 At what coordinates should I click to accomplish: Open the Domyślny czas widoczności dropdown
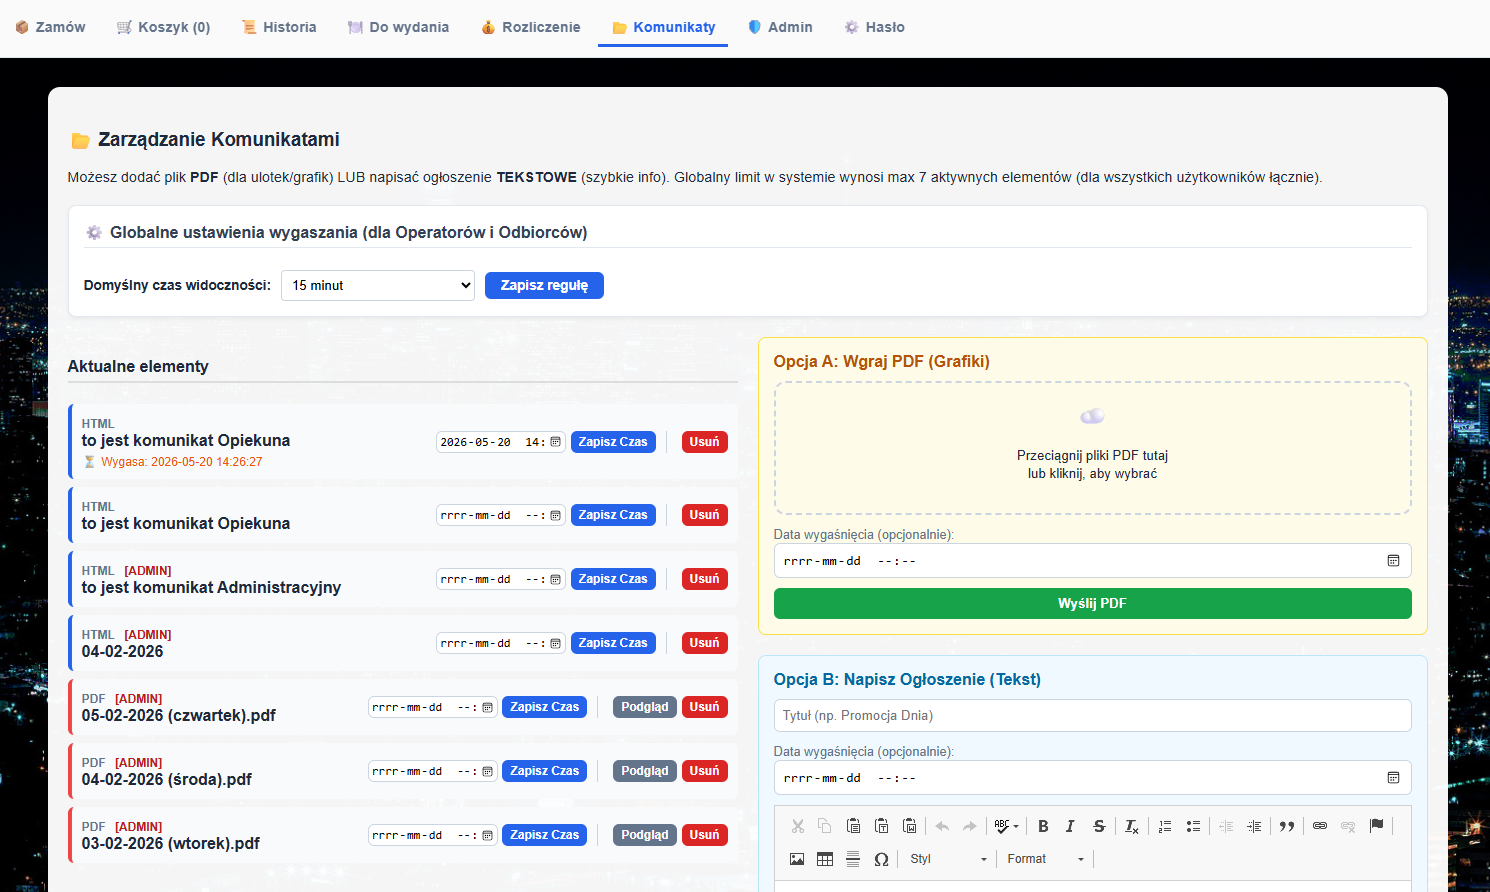coord(378,285)
